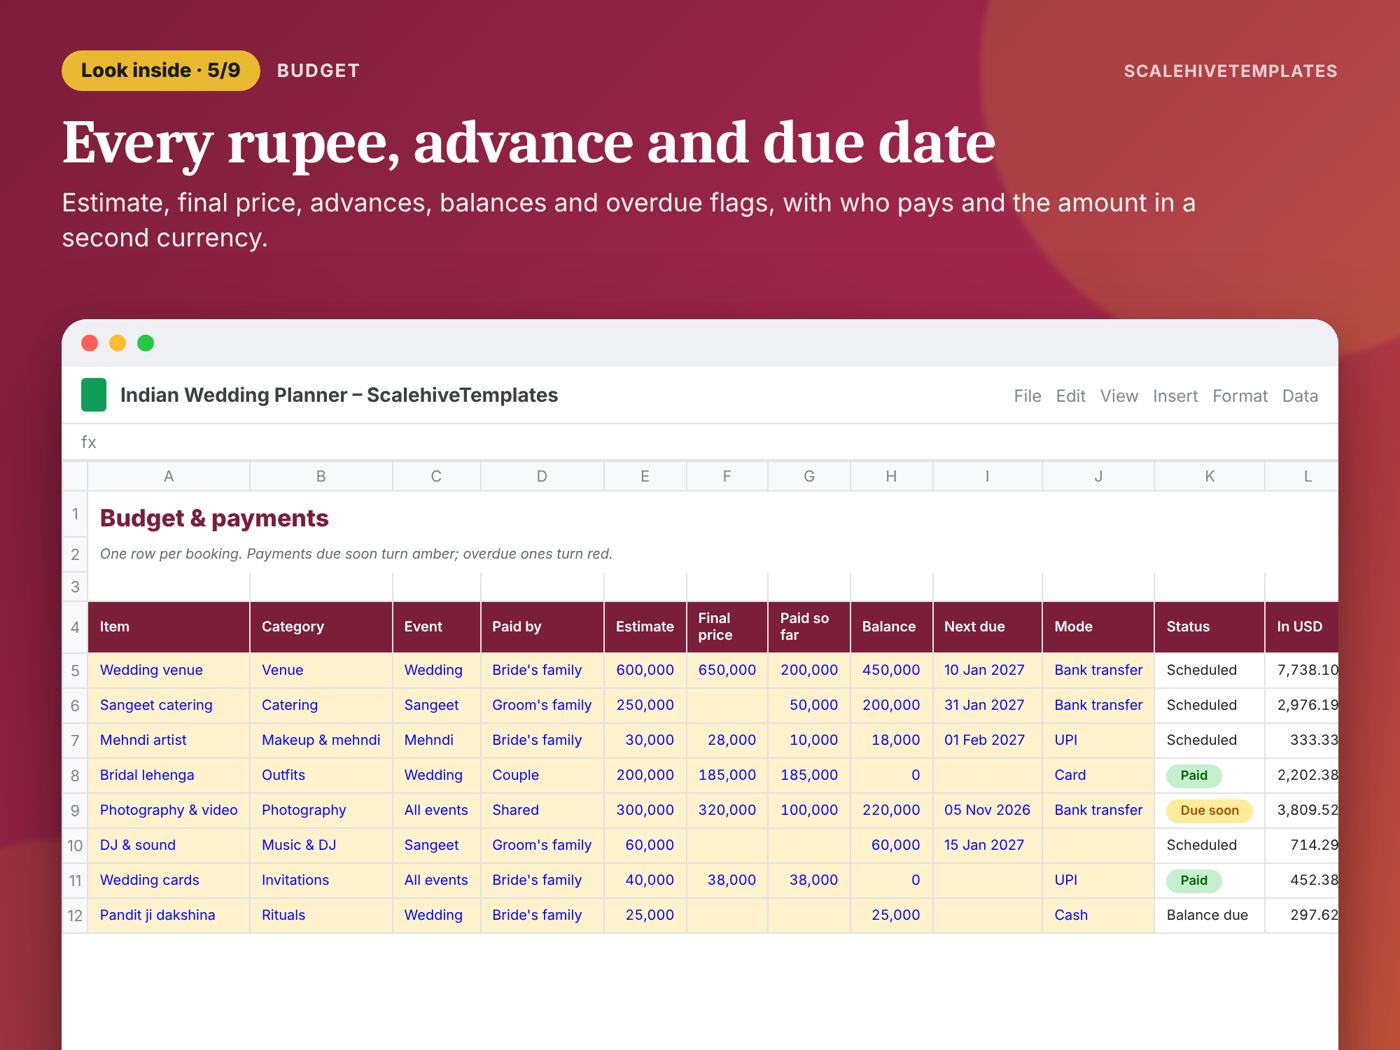Image resolution: width=1400 pixels, height=1050 pixels.
Task: Click the 'Balance due' status cell
Action: click(1209, 915)
